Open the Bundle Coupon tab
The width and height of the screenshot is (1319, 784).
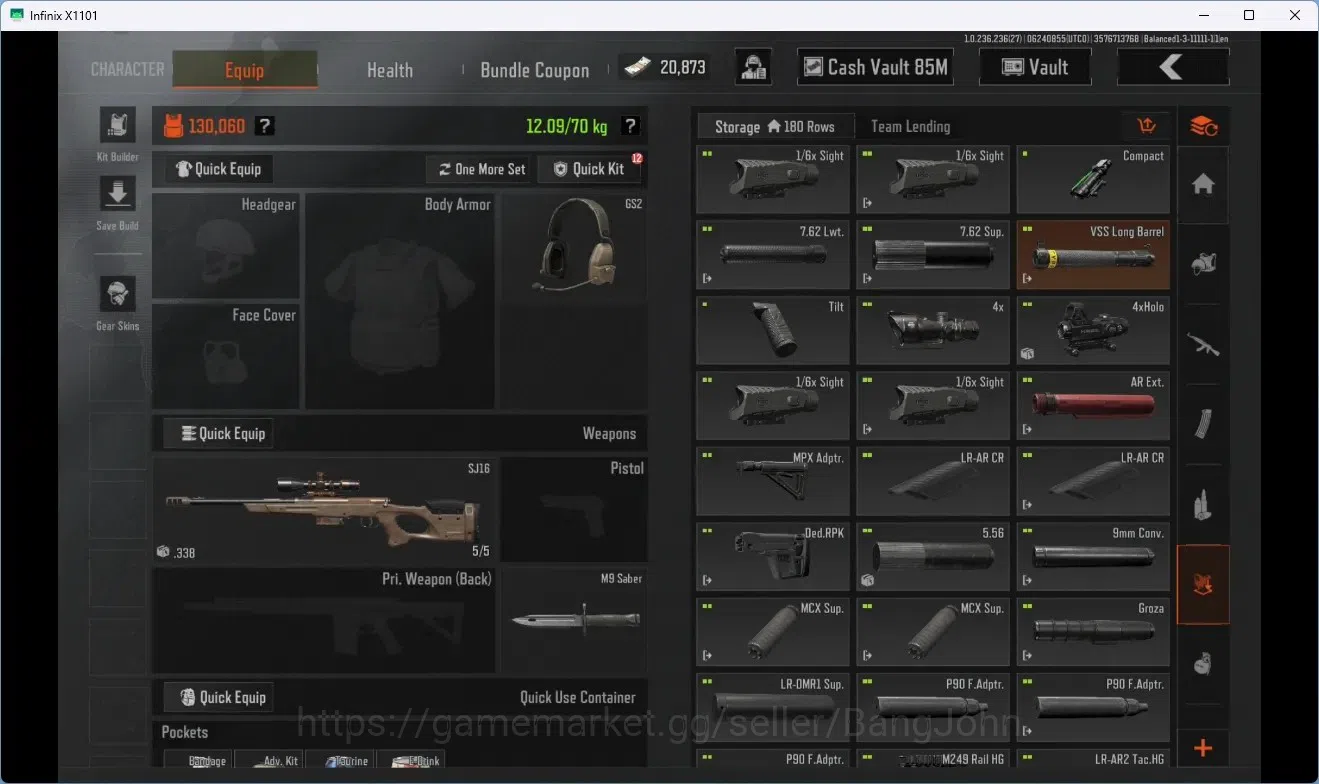point(535,70)
